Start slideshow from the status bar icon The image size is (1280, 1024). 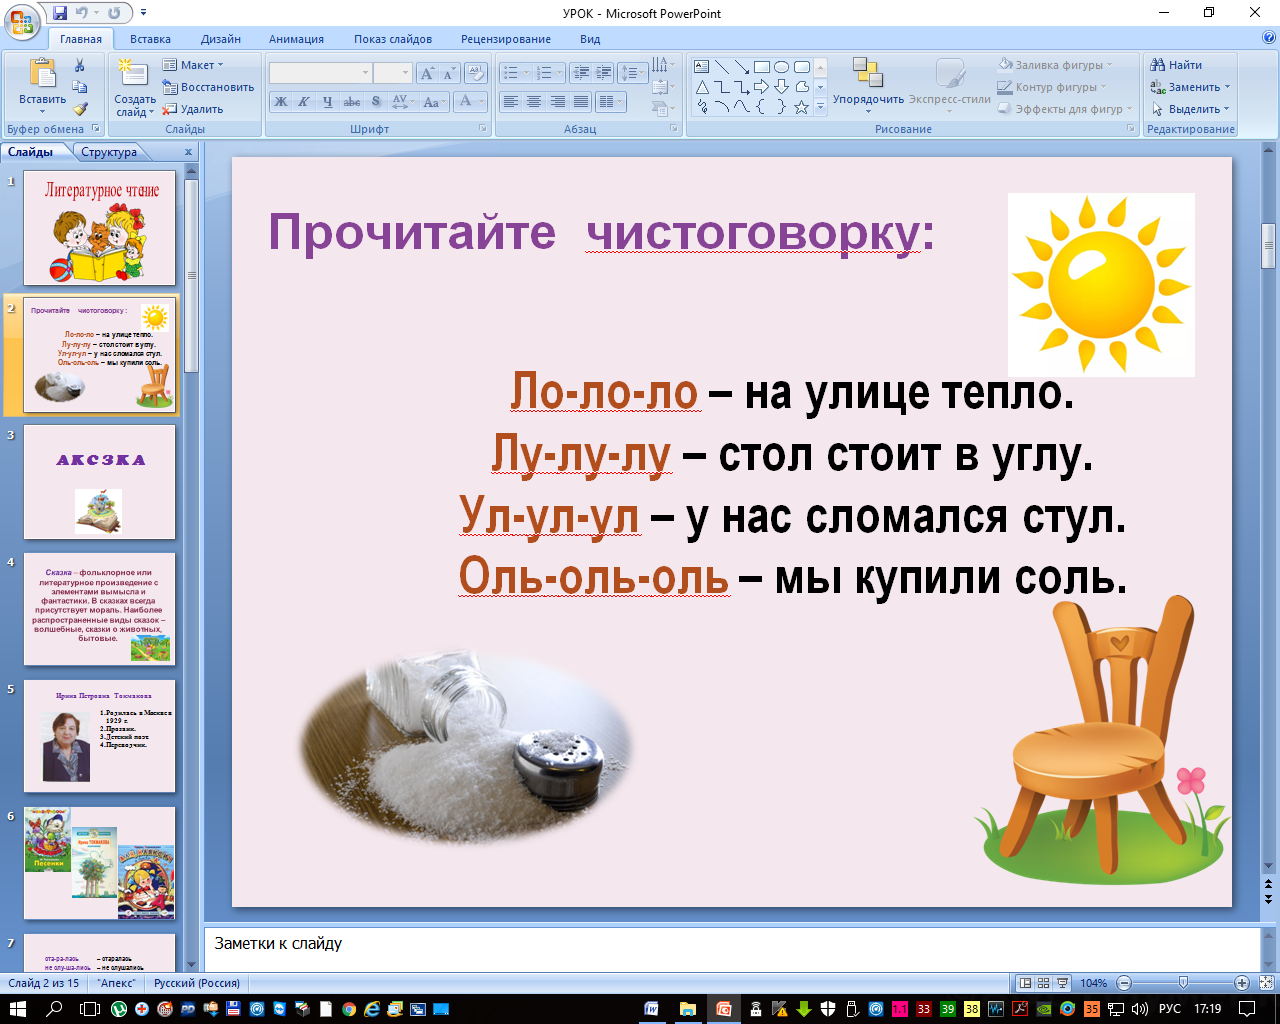(x=1062, y=983)
